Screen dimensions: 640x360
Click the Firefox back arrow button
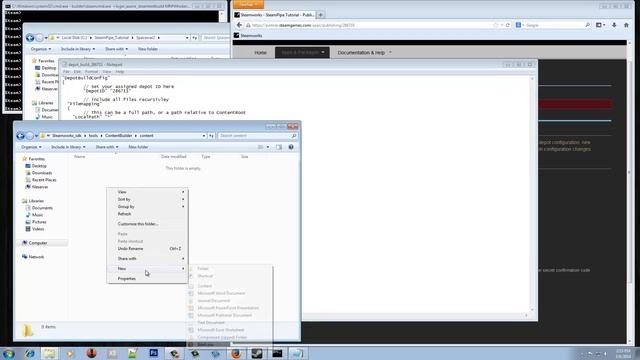pos(240,25)
